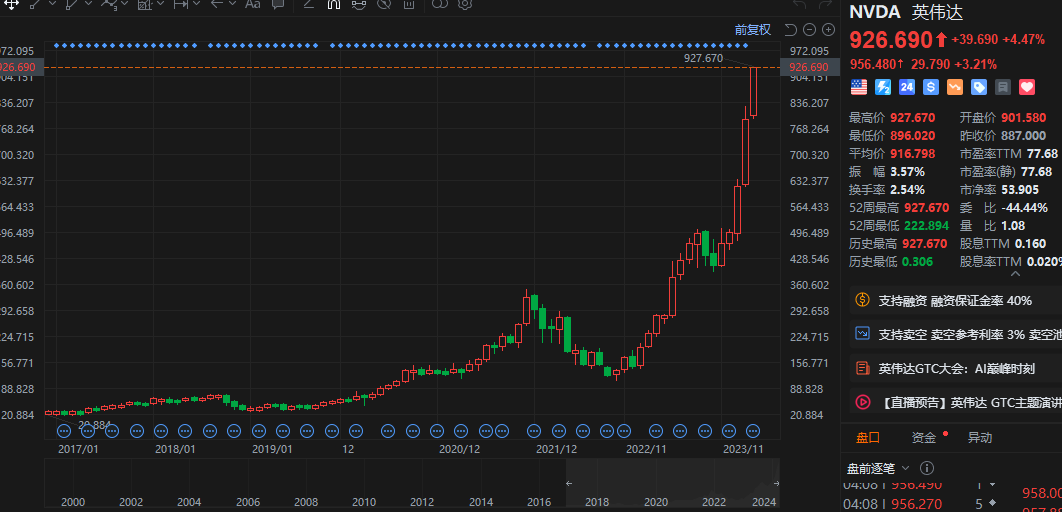
Task: Click the blue 24-hour trading icon
Action: click(907, 88)
